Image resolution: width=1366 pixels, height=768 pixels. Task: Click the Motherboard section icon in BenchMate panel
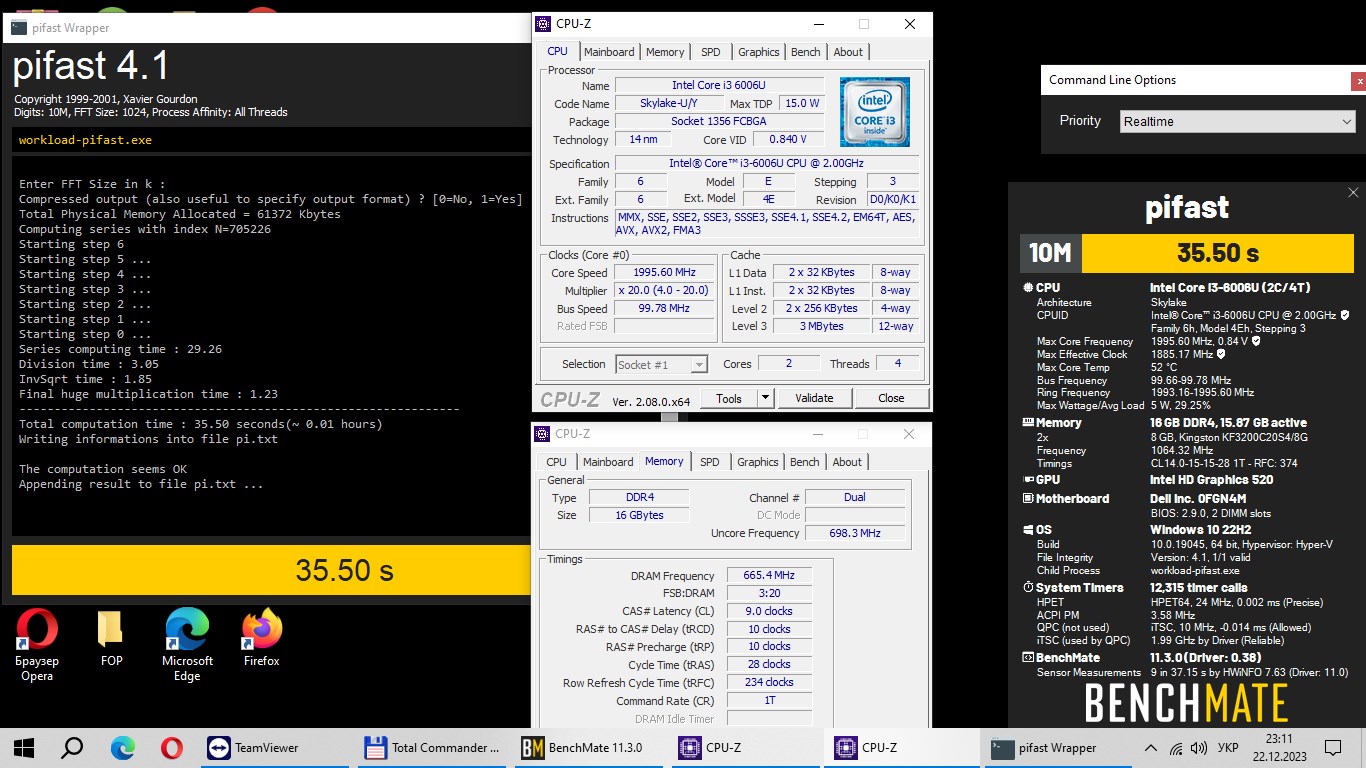(x=1028, y=499)
